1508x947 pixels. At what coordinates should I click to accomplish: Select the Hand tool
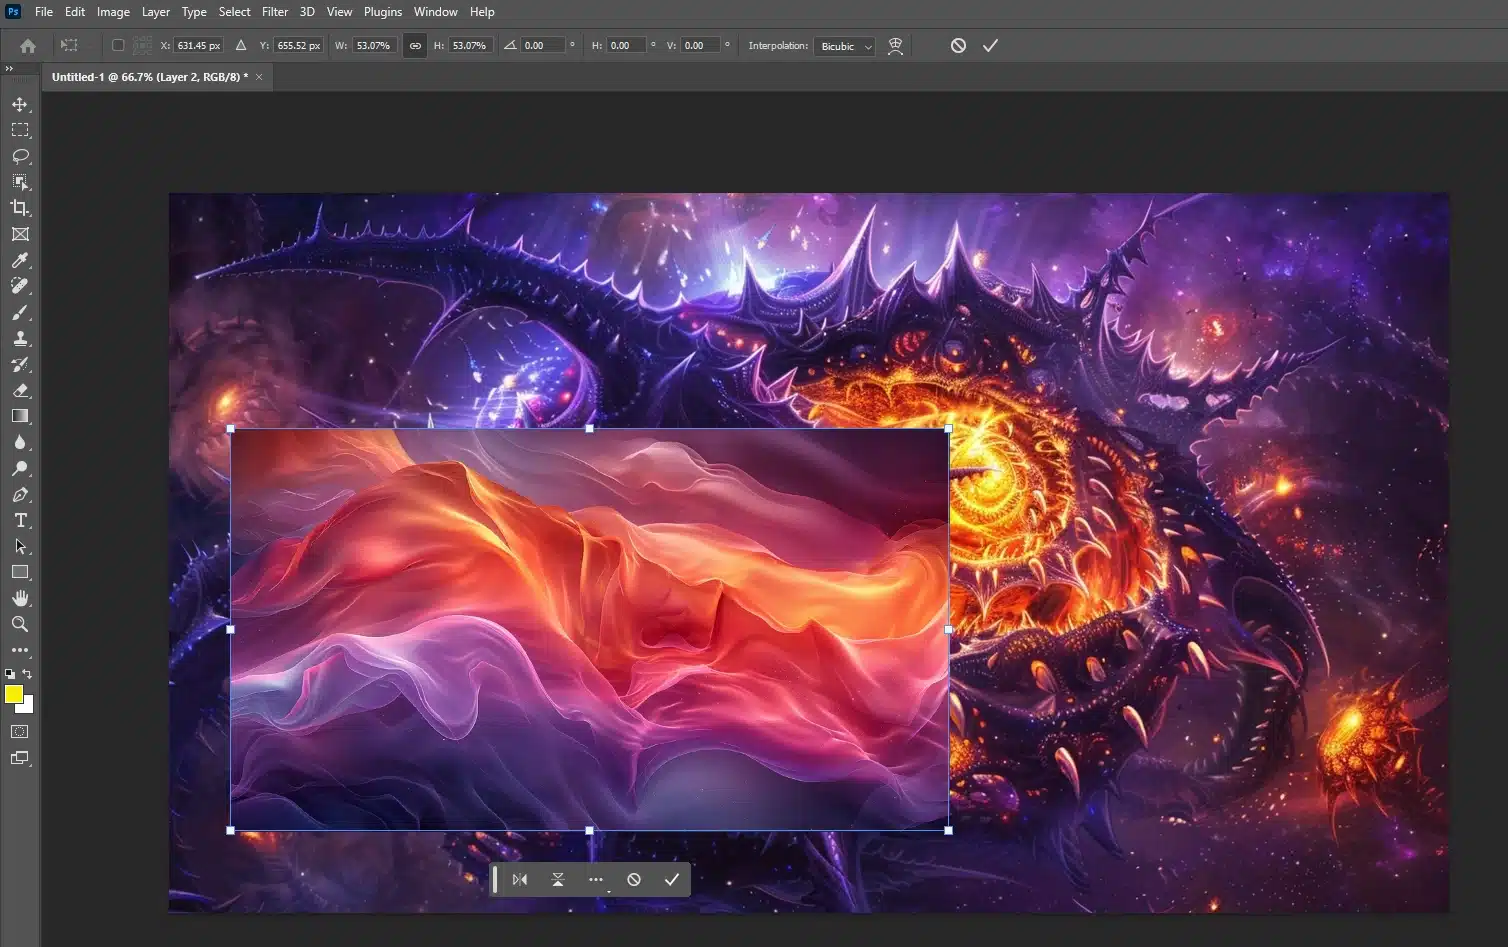(20, 598)
